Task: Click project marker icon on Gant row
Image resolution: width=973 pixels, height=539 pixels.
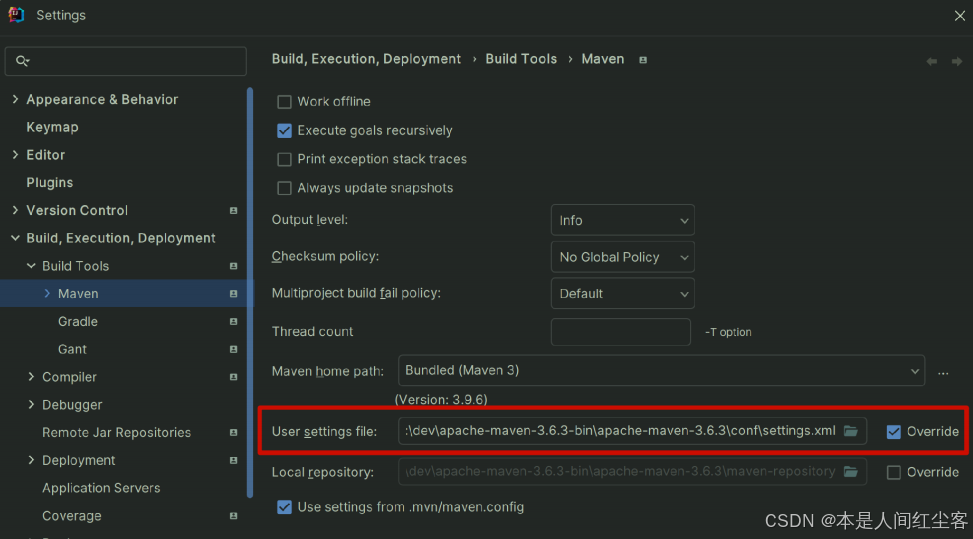Action: coord(233,349)
